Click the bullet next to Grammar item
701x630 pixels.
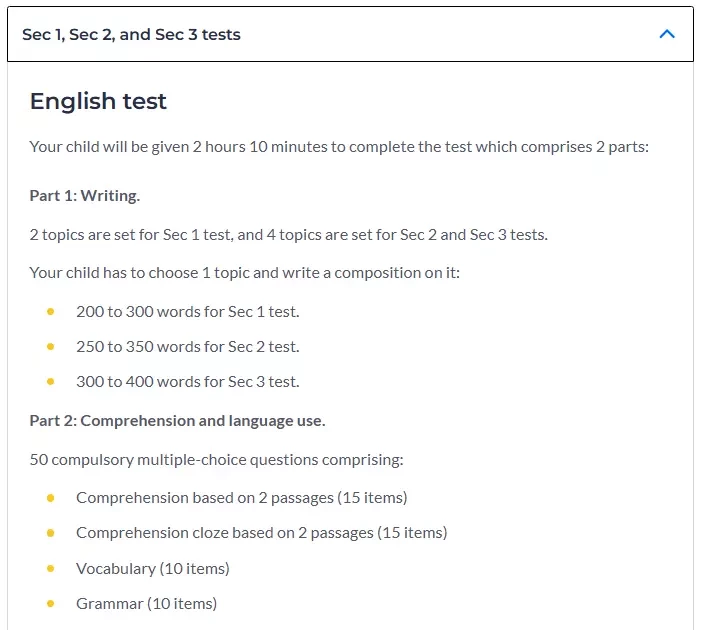pos(51,604)
